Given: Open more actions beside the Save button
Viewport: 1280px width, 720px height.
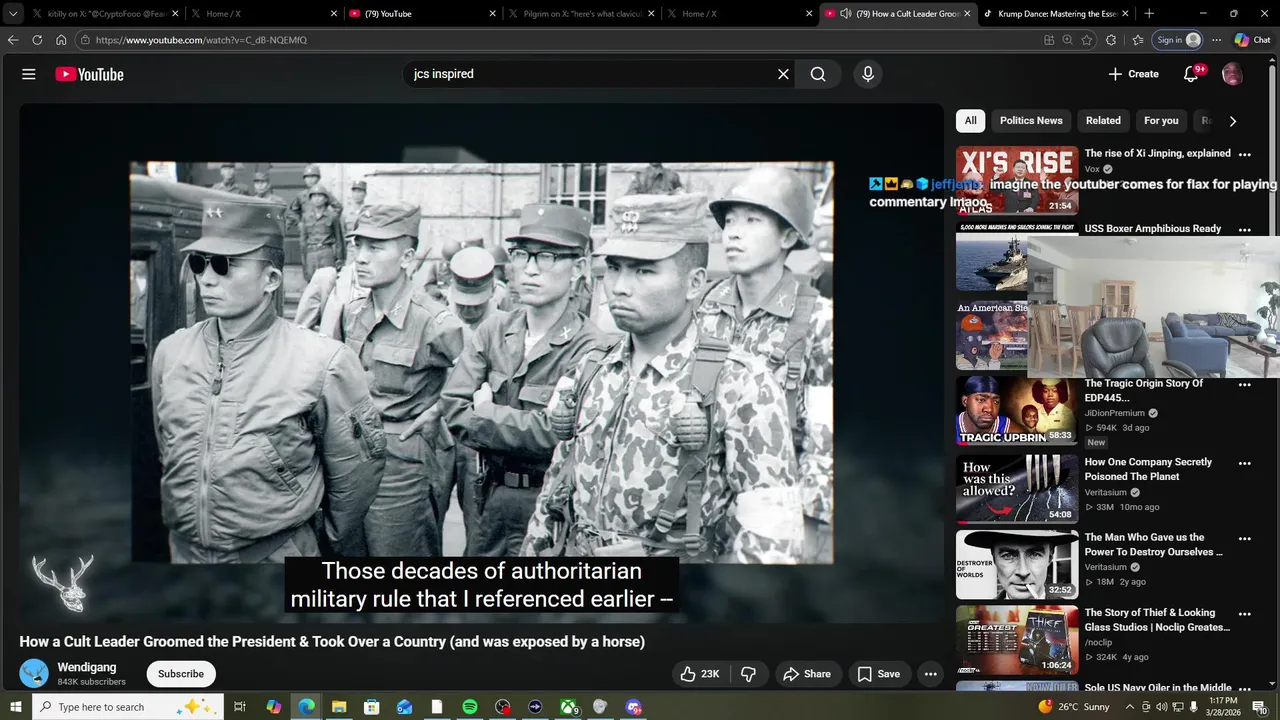Looking at the screenshot, I should 930,674.
